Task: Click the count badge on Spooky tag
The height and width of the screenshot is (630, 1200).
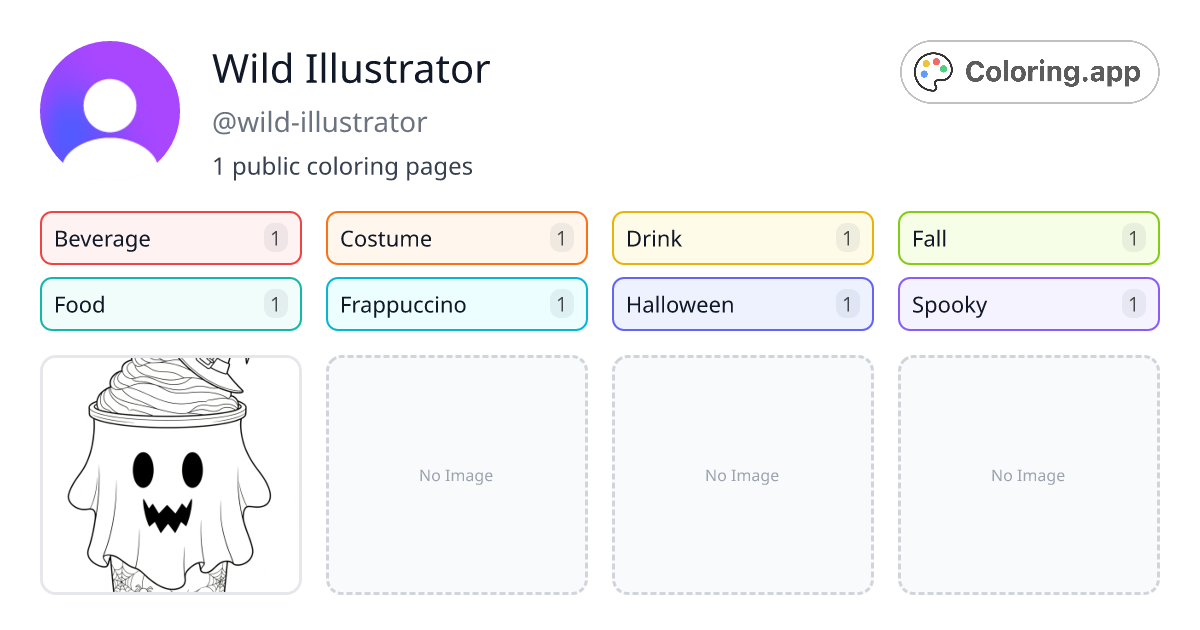Action: (1134, 304)
